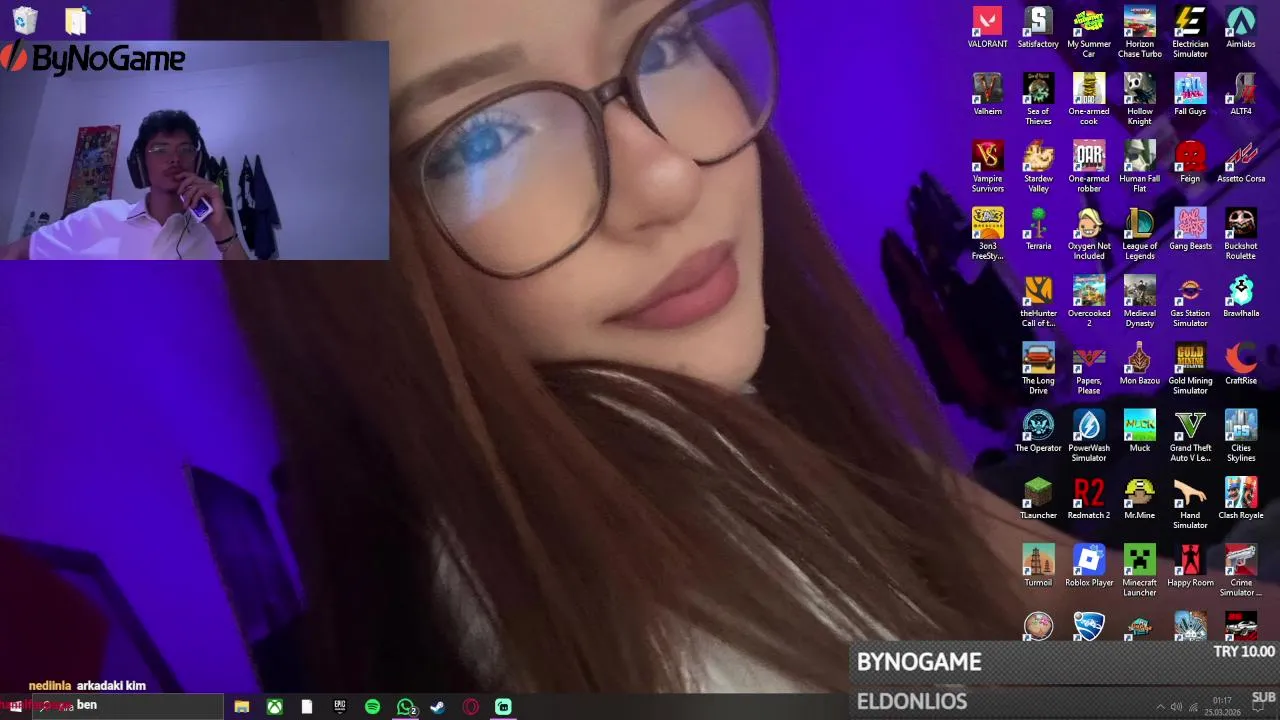Open the Overcooked 2 shortcut
1280x720 pixels.
click(x=1089, y=300)
